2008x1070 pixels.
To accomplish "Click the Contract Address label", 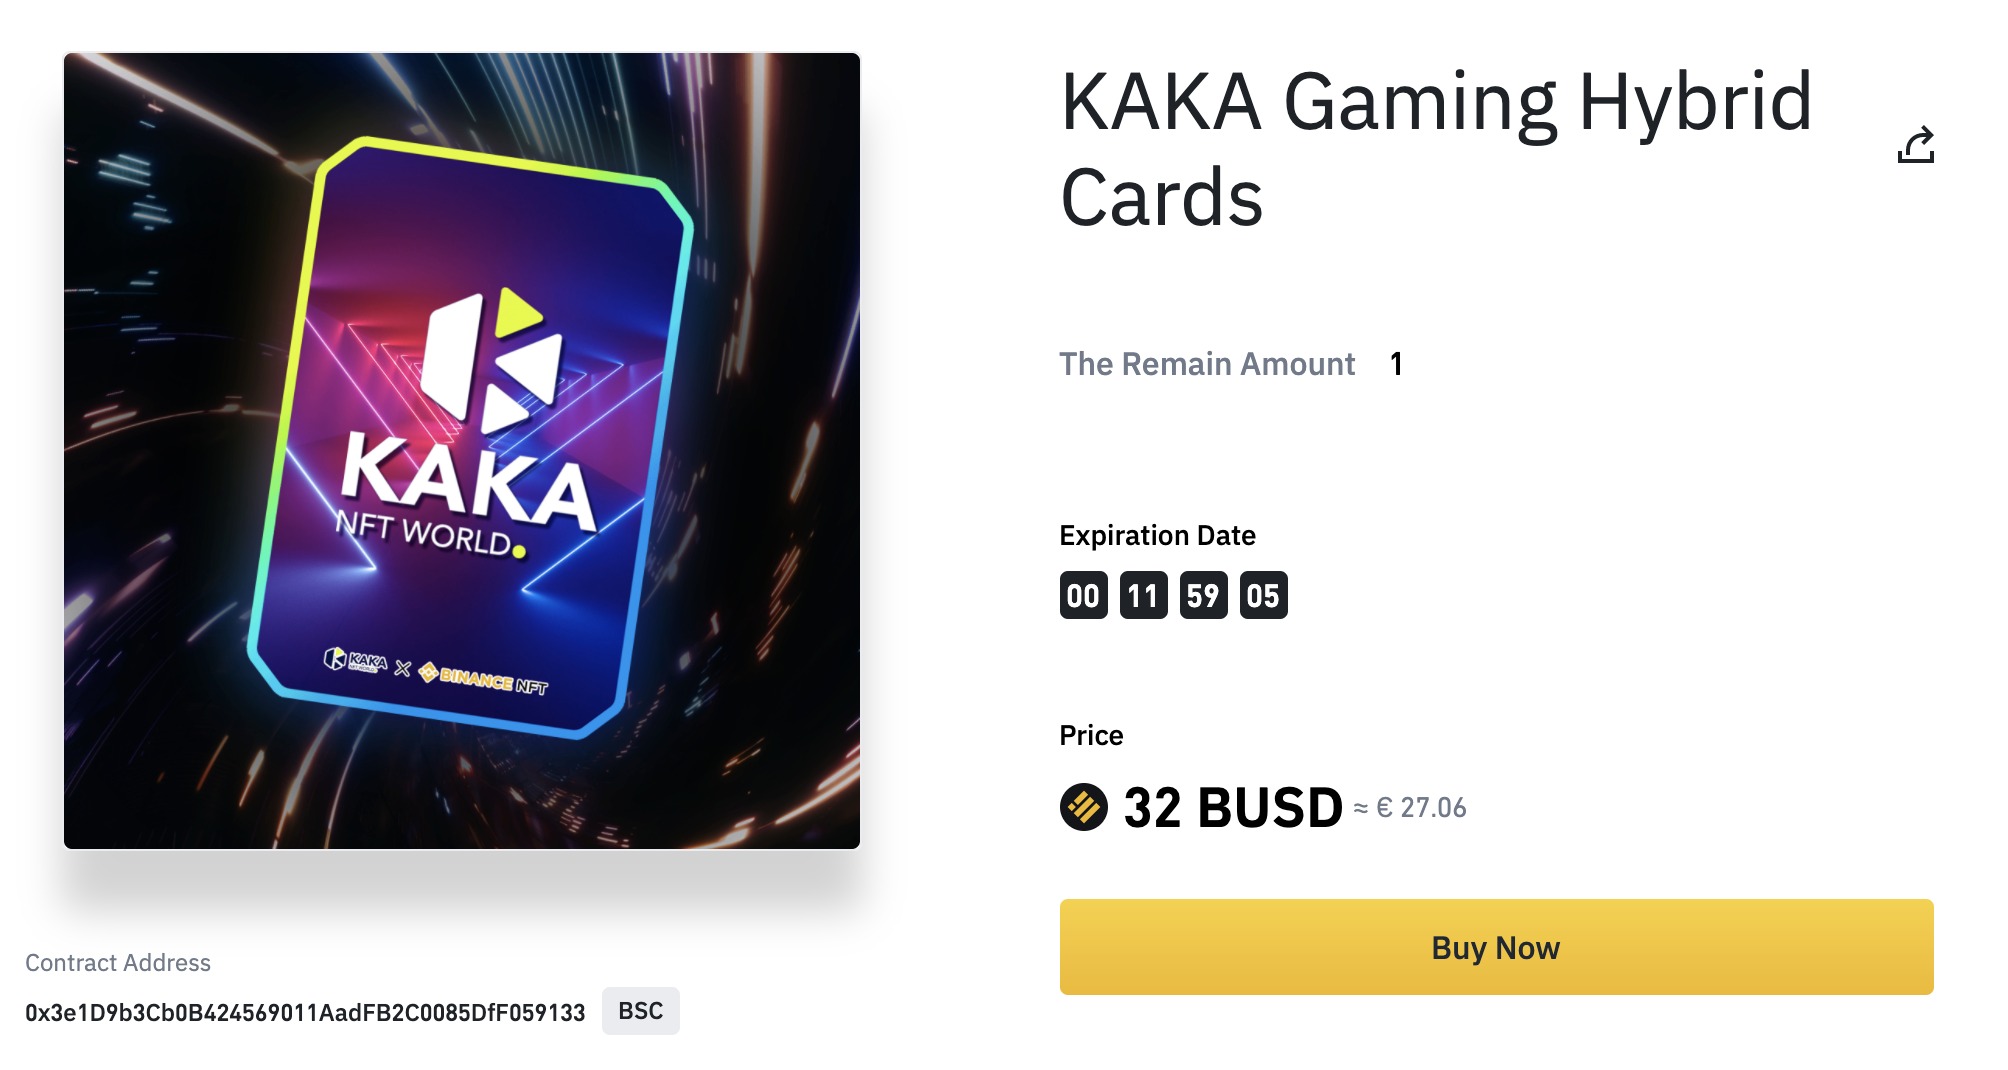I will [118, 963].
